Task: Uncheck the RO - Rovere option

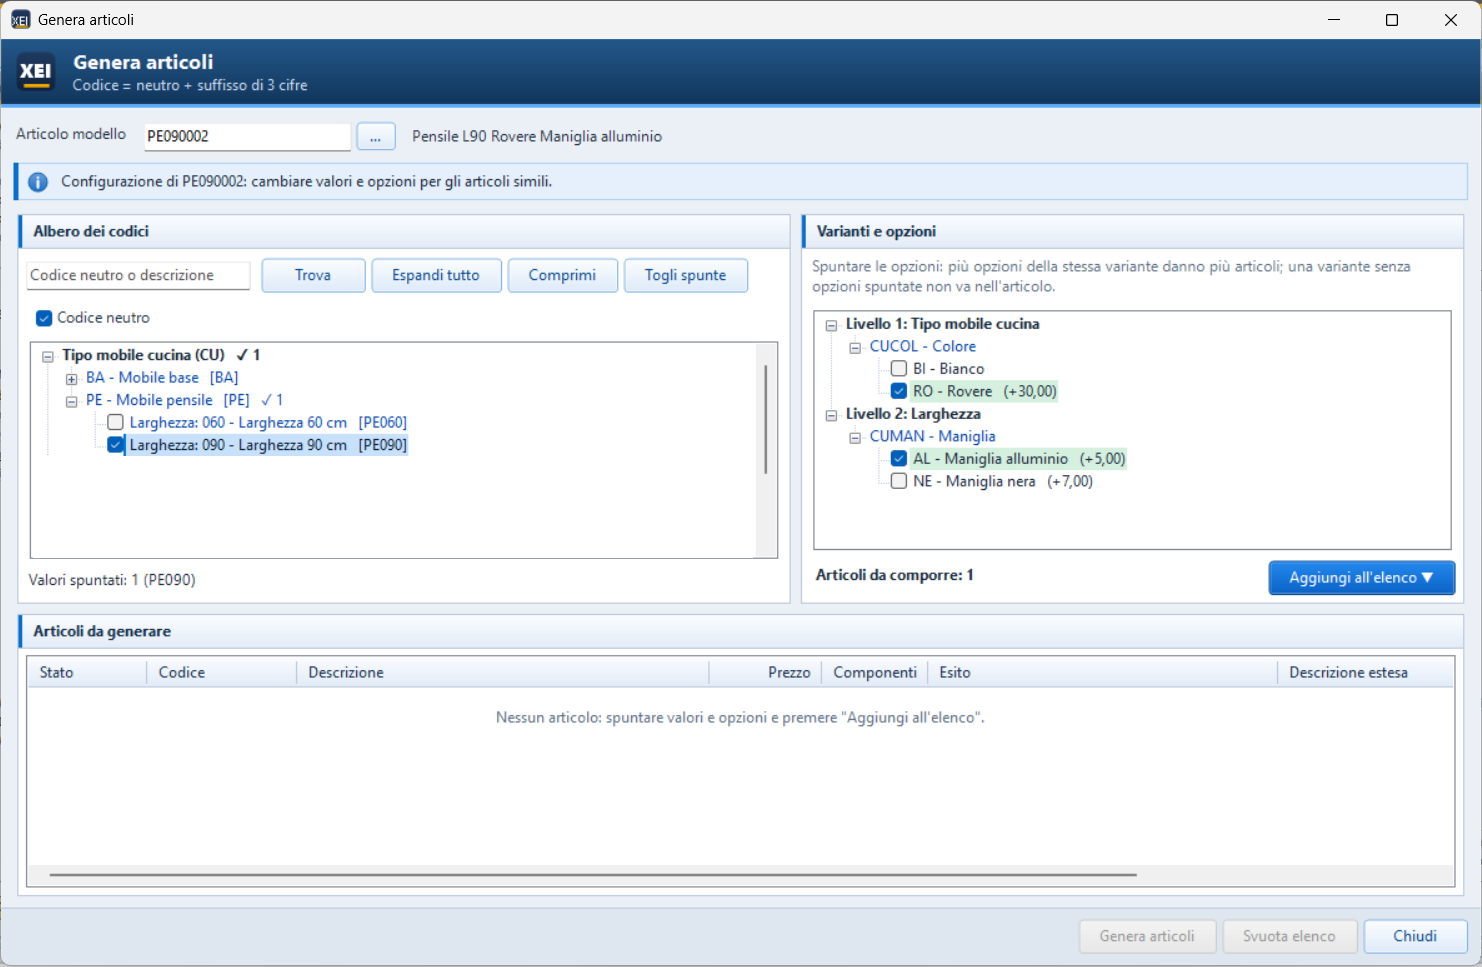Action: pyautogui.click(x=899, y=391)
